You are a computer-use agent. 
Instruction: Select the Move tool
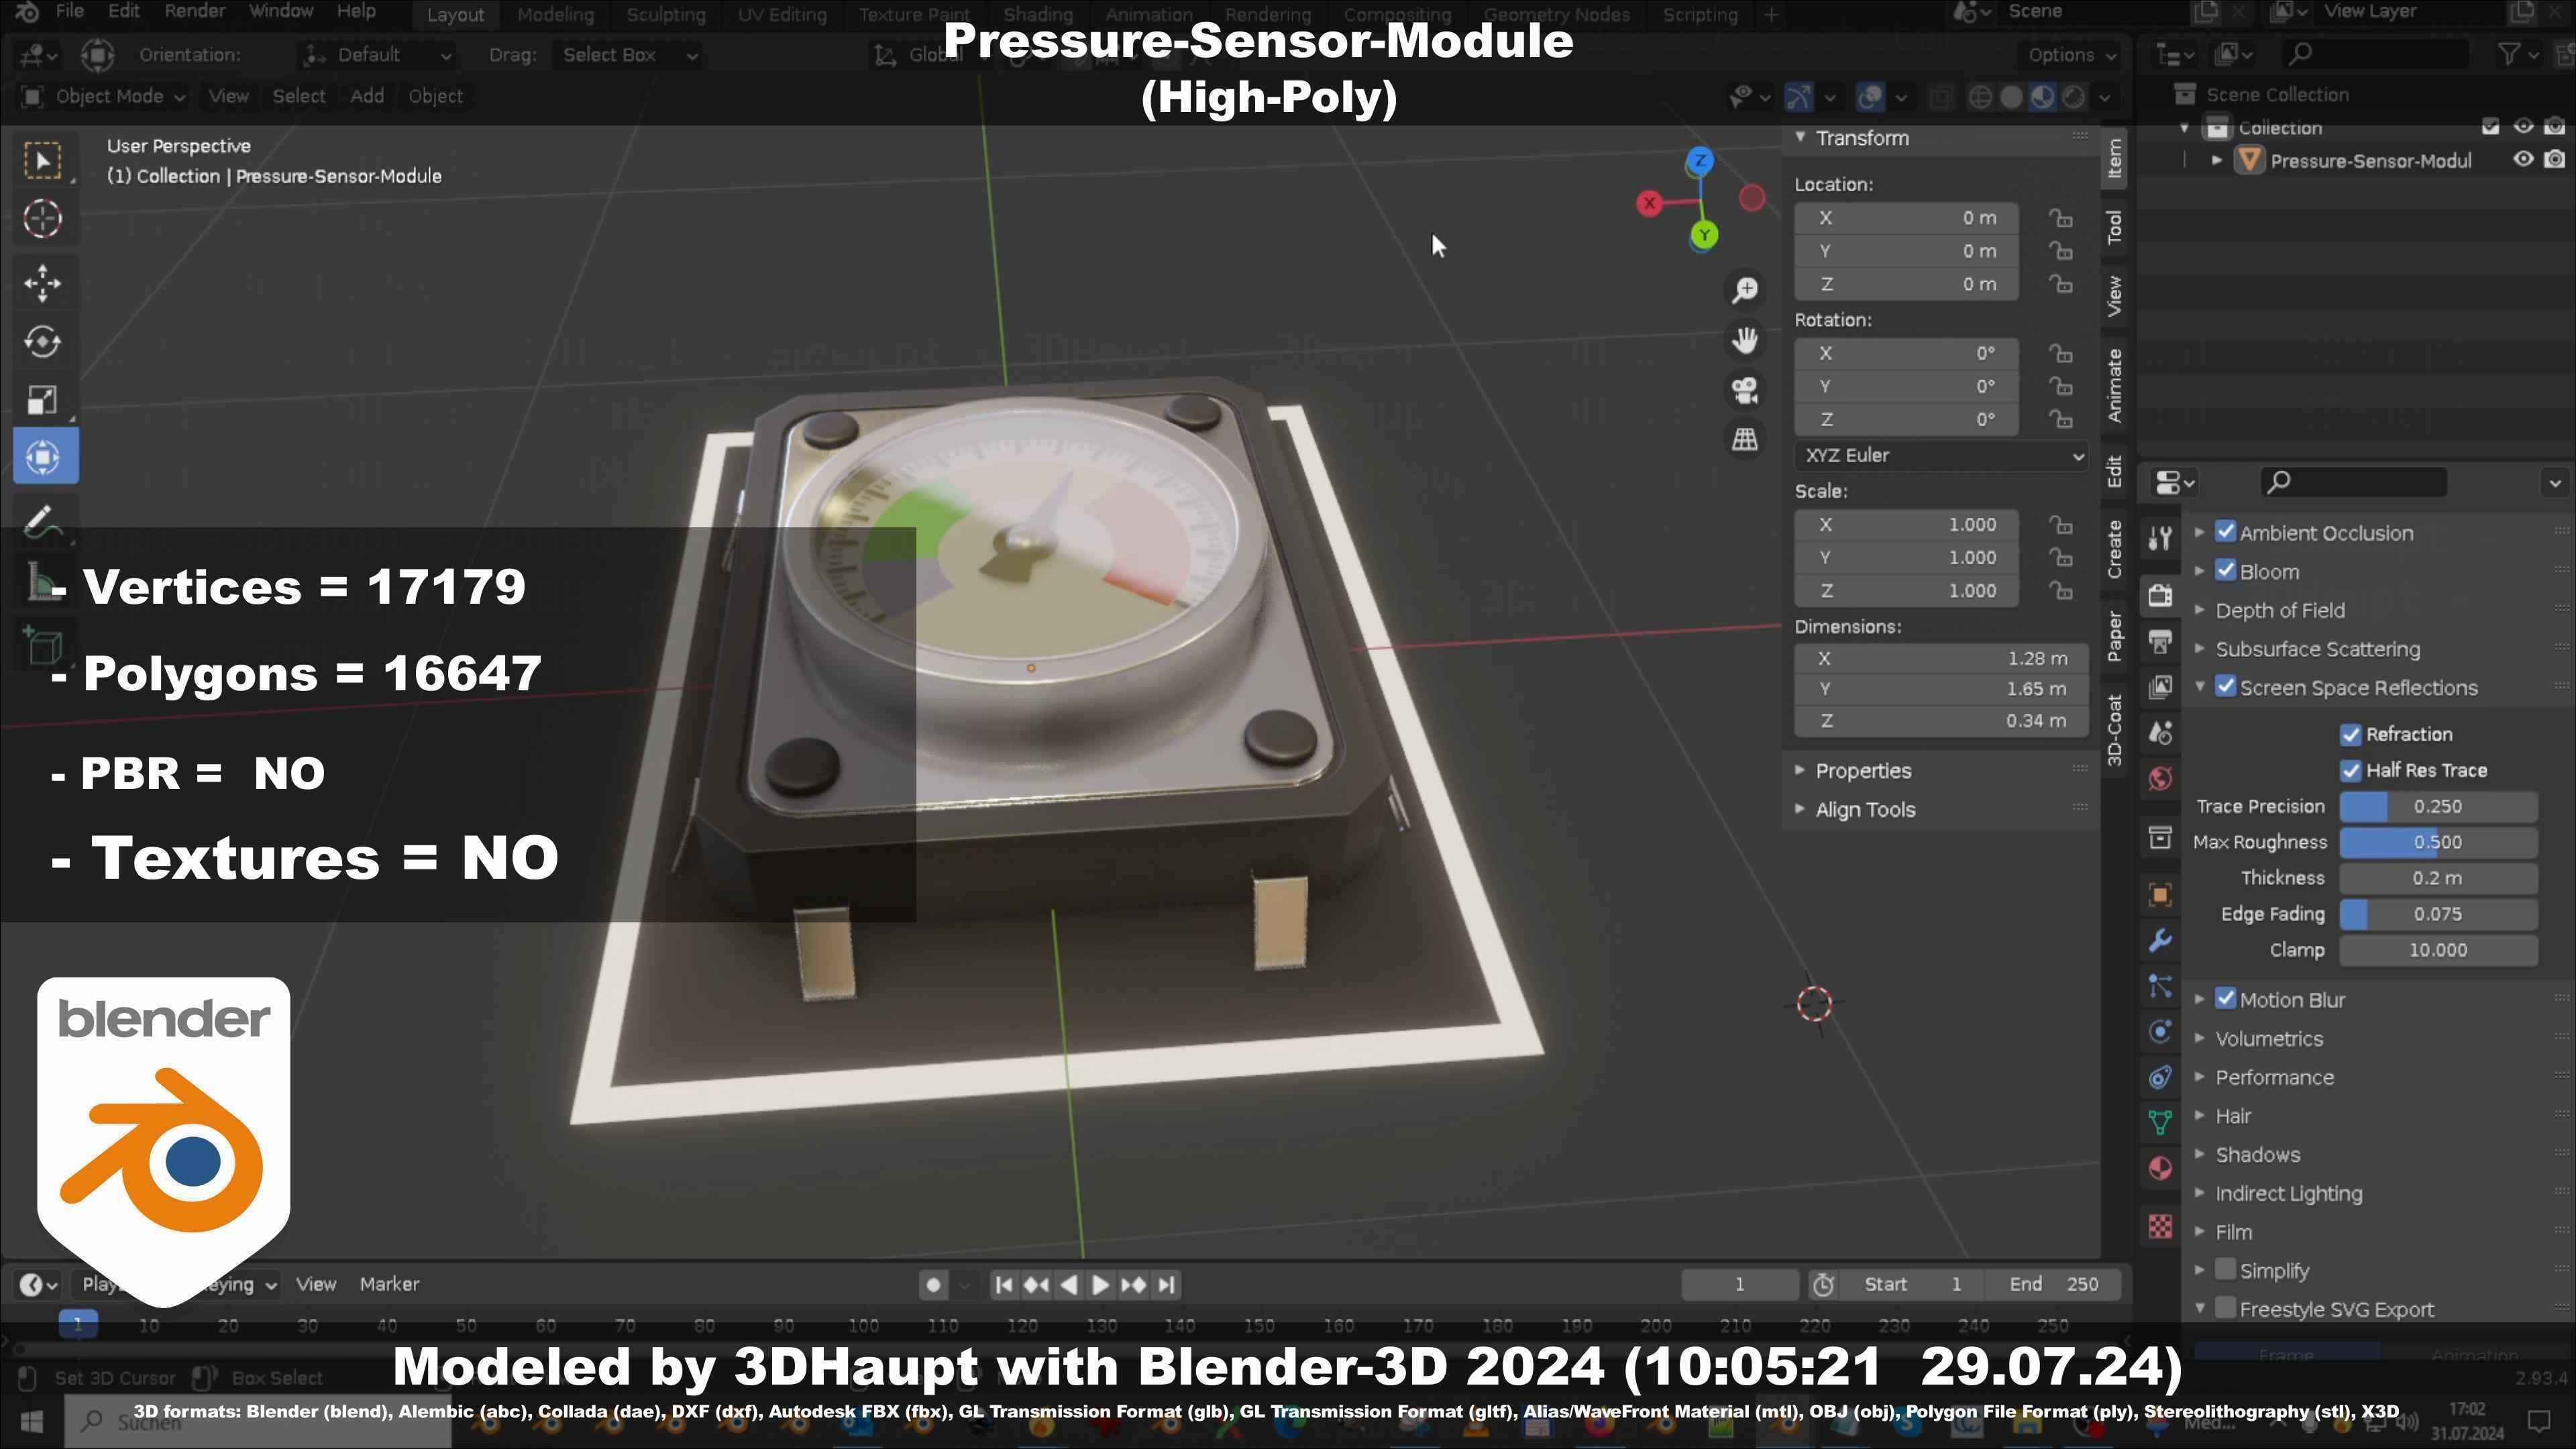click(x=43, y=284)
